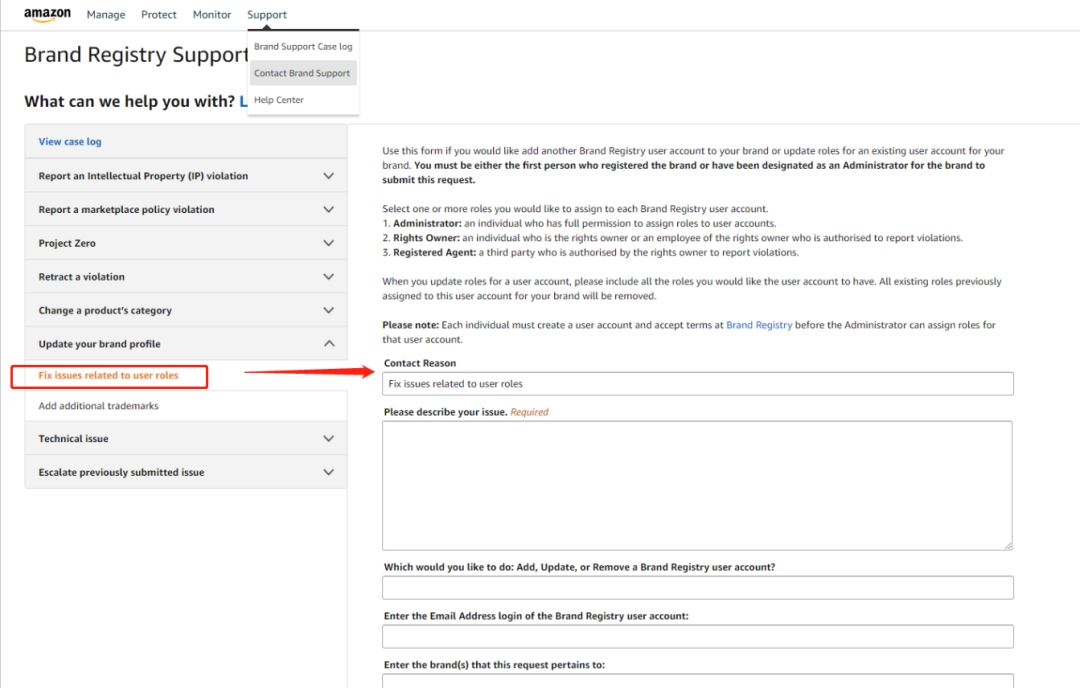The width and height of the screenshot is (1080, 688).
Task: Click the 'Rights Owner:' role definition text
Action: point(678,238)
